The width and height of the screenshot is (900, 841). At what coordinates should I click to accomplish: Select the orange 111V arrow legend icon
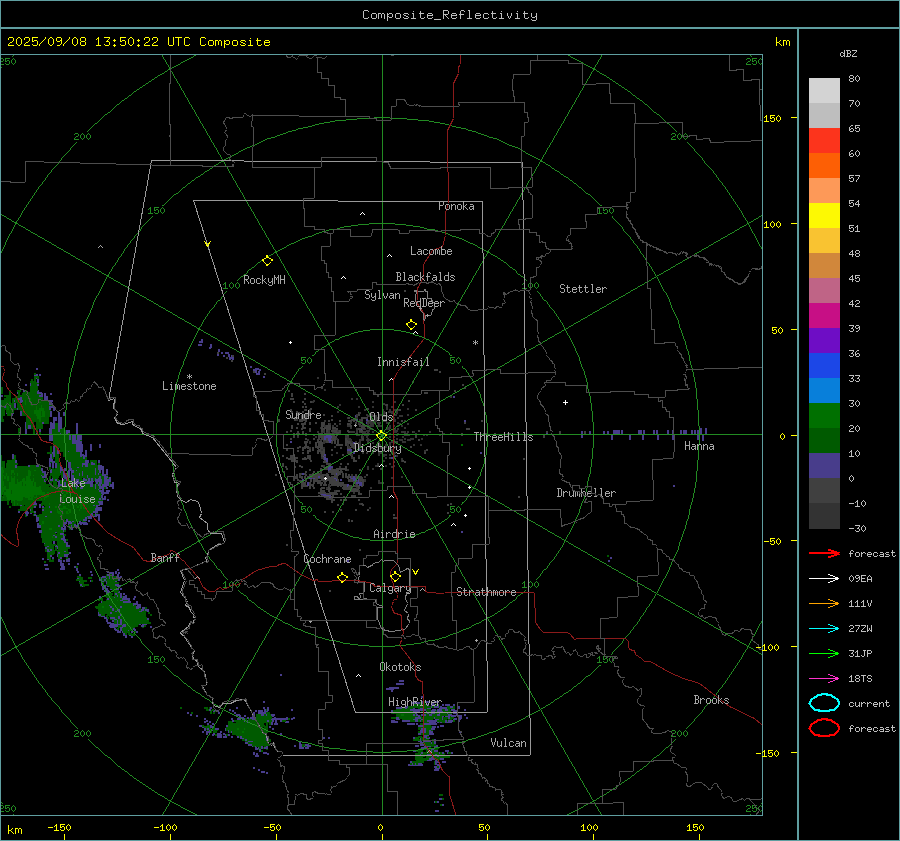[824, 603]
